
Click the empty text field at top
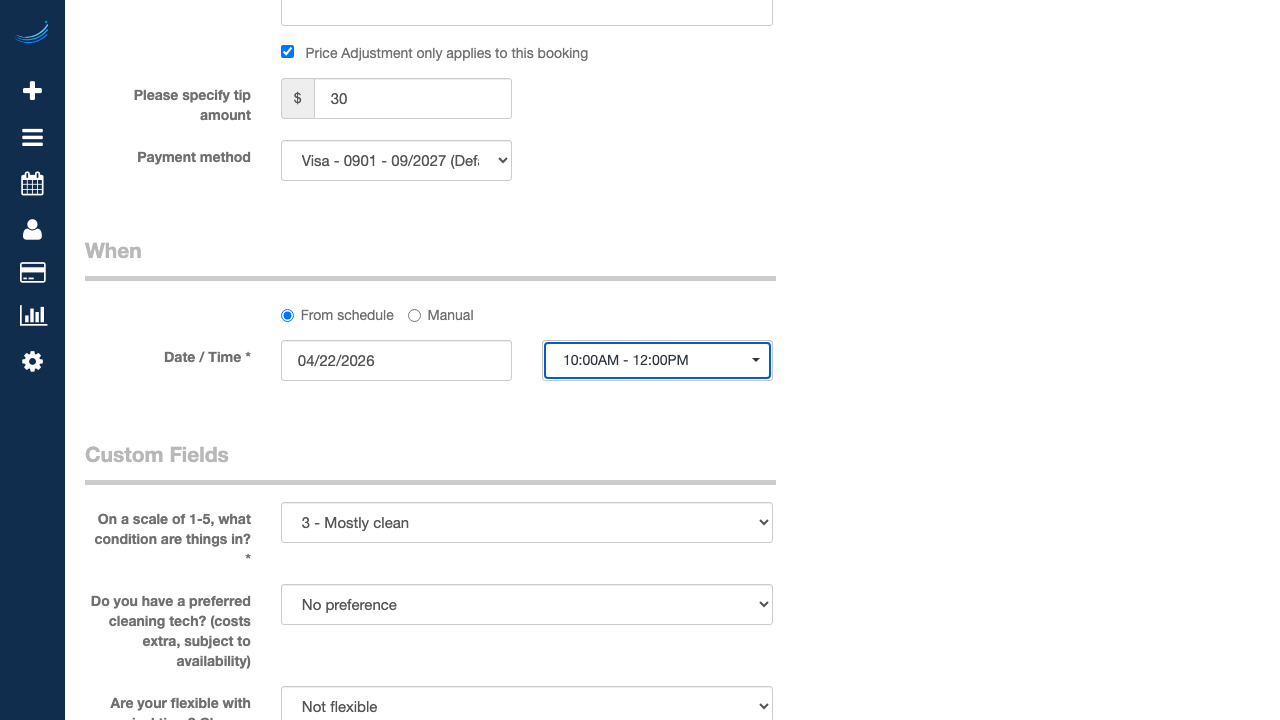[526, 12]
